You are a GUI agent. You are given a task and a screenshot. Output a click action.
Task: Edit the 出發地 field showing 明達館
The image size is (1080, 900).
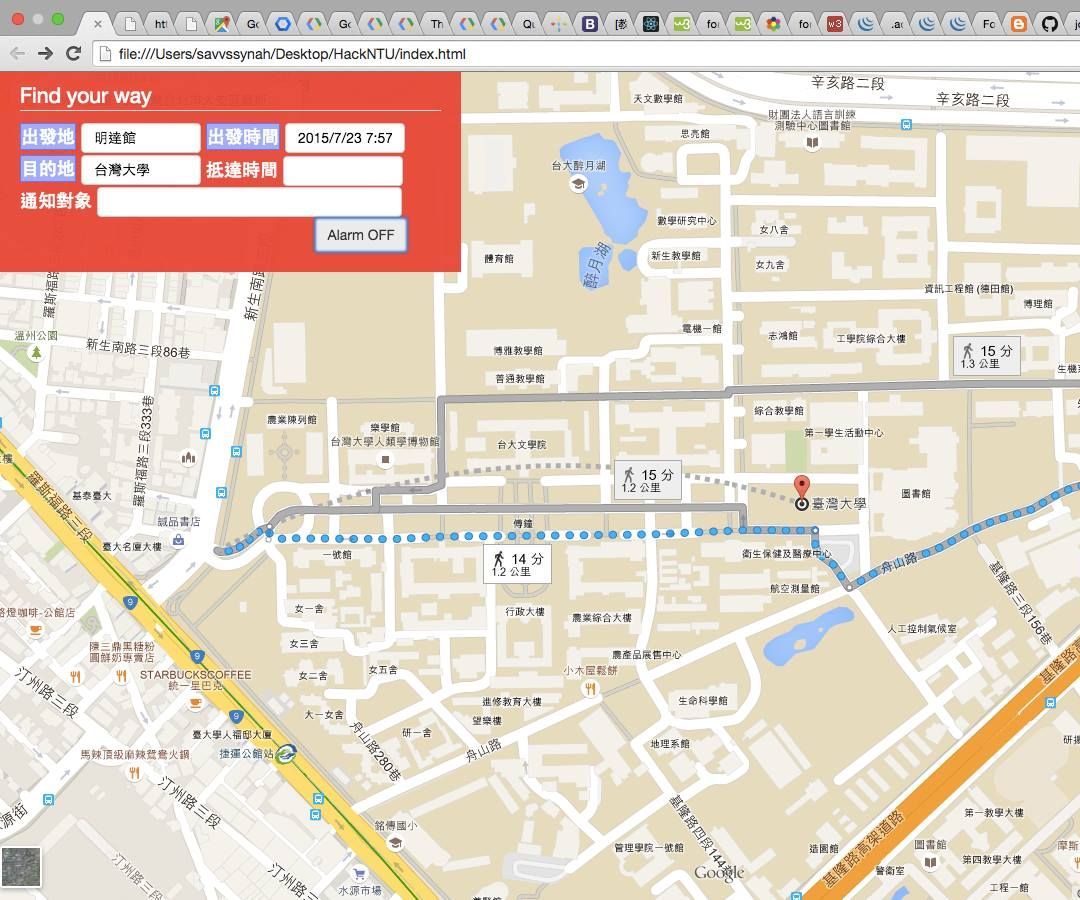coord(140,137)
